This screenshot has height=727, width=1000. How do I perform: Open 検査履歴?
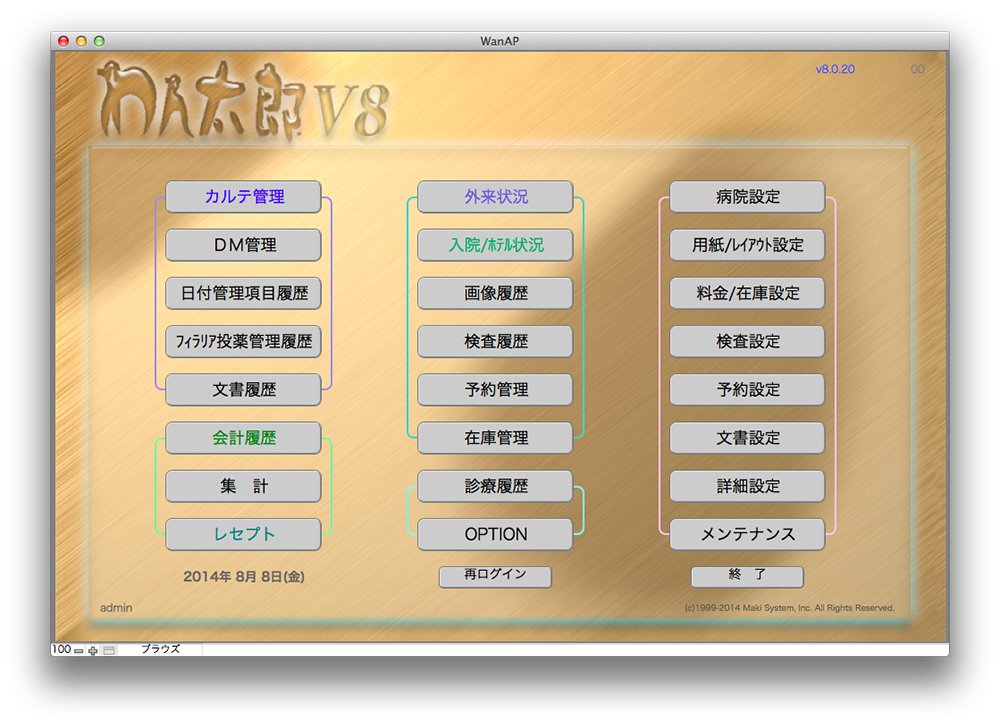[495, 341]
